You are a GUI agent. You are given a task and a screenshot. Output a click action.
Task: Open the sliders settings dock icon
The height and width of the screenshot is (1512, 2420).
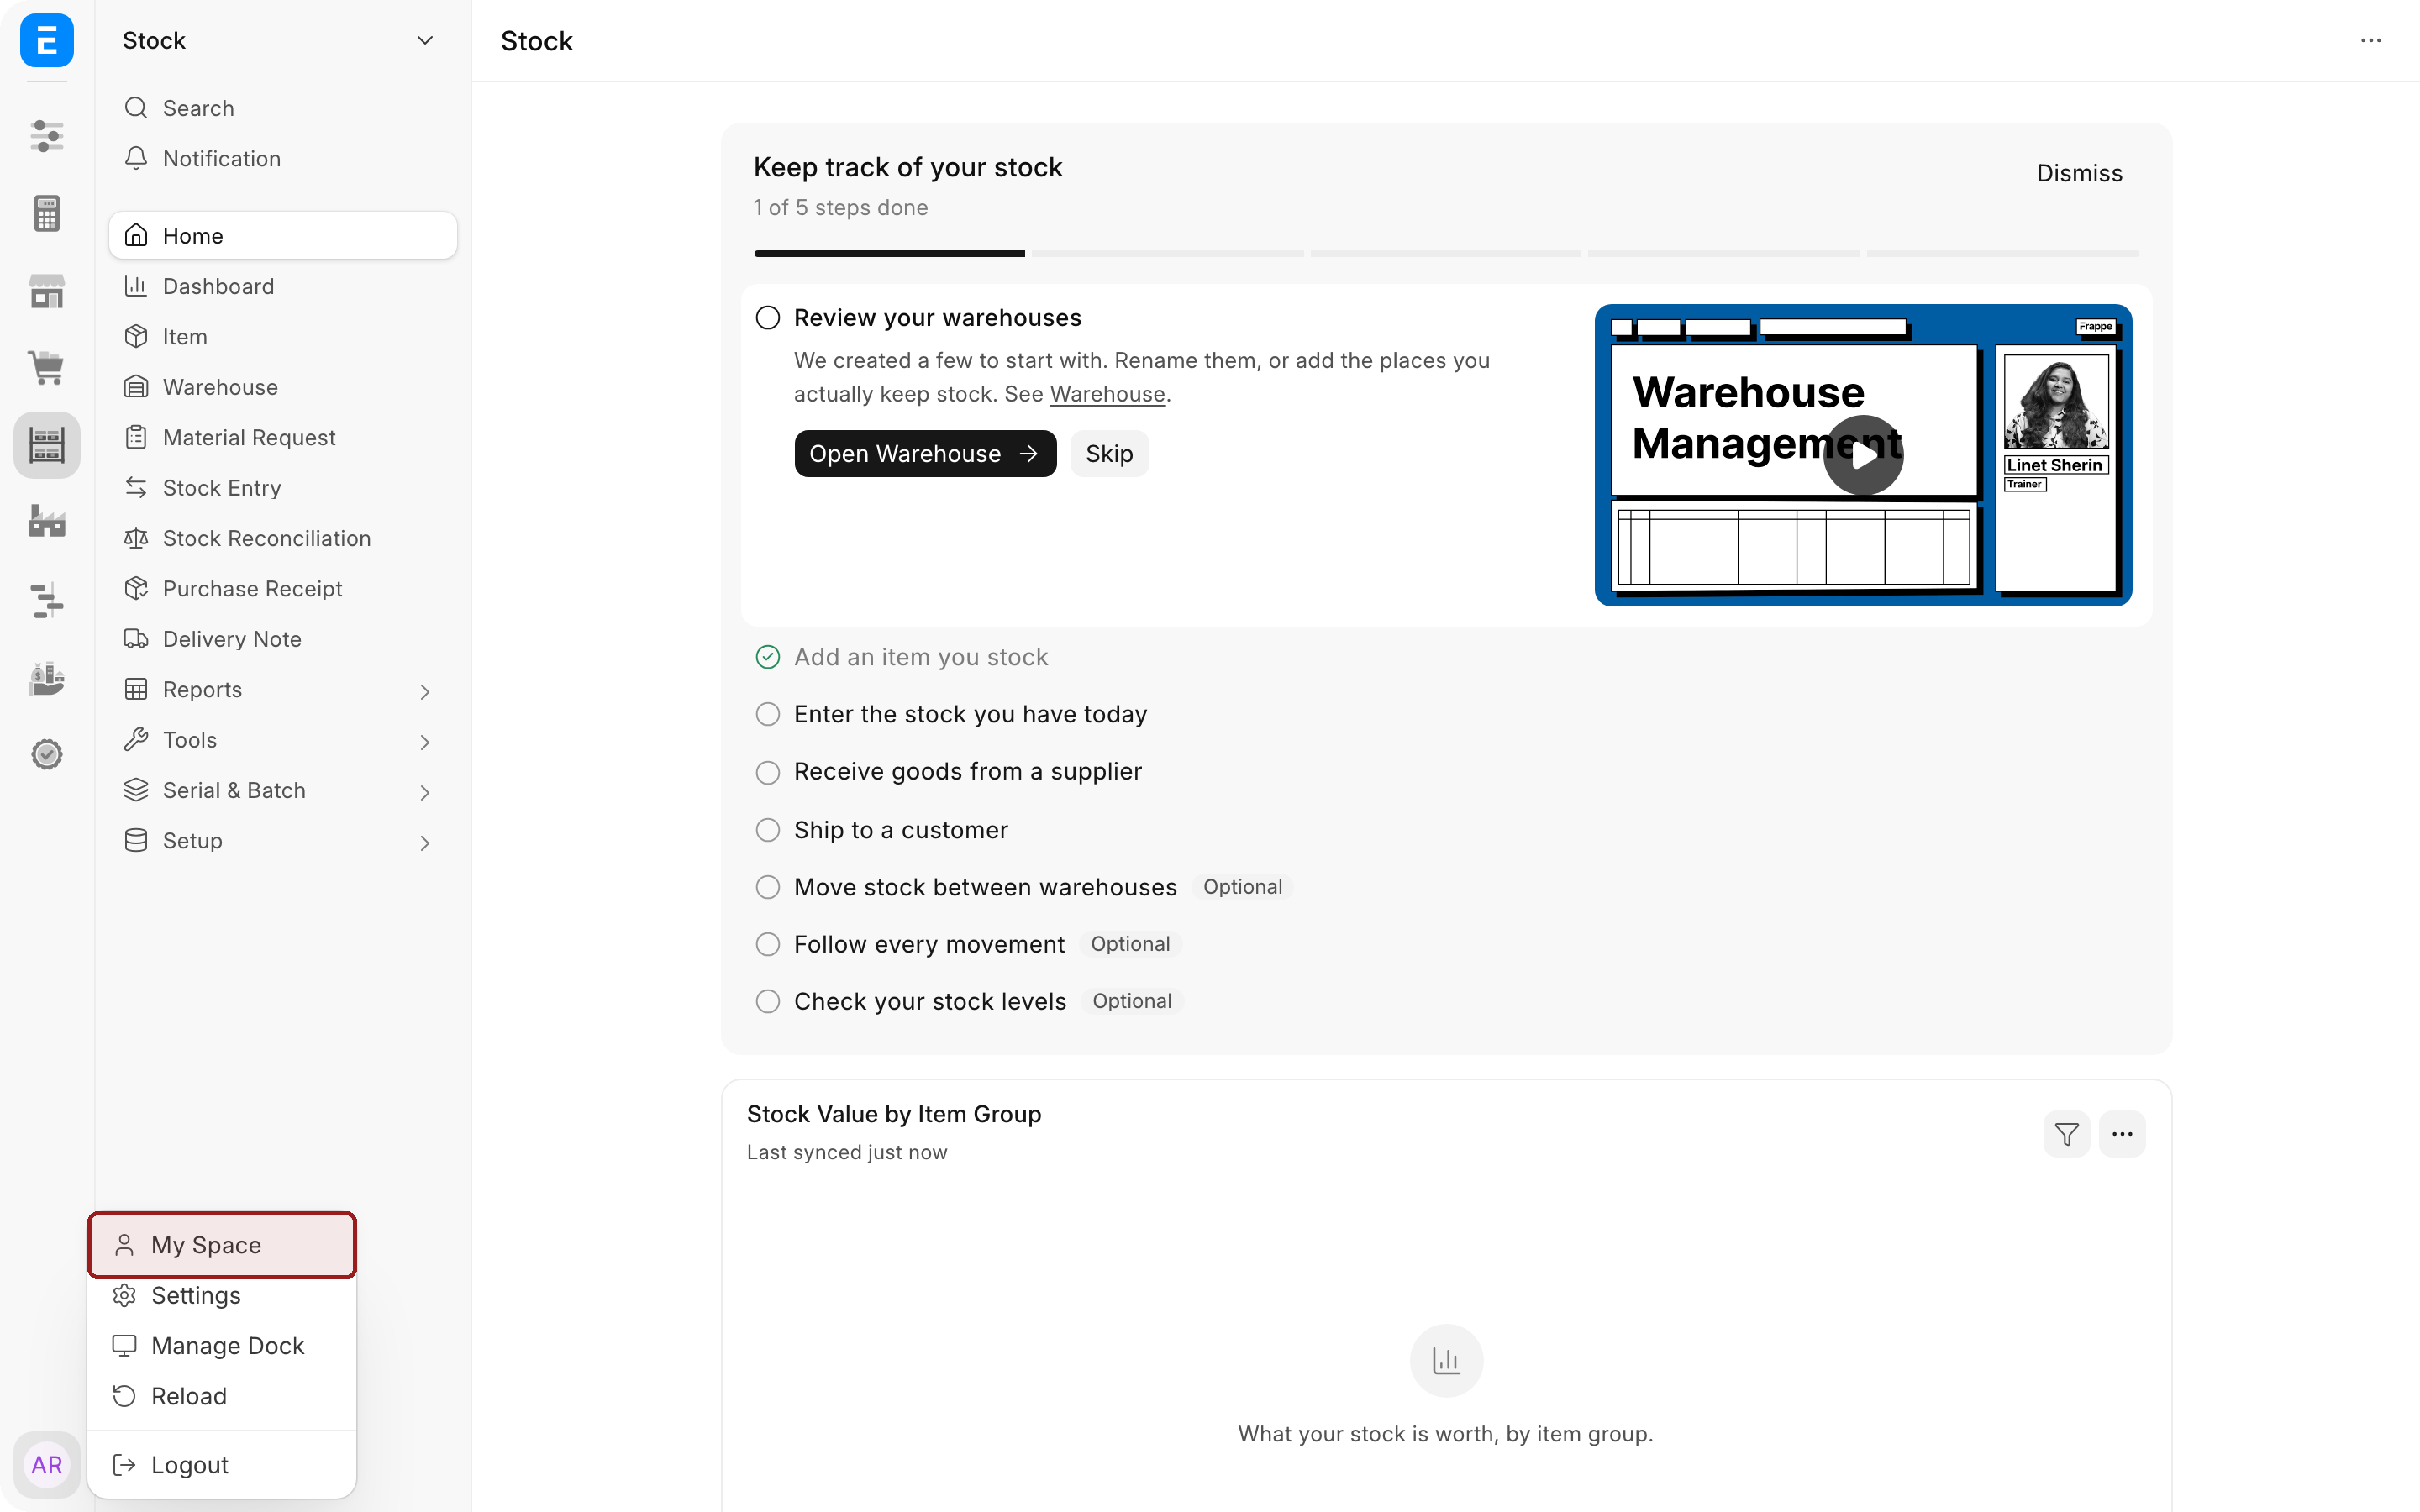[x=47, y=135]
